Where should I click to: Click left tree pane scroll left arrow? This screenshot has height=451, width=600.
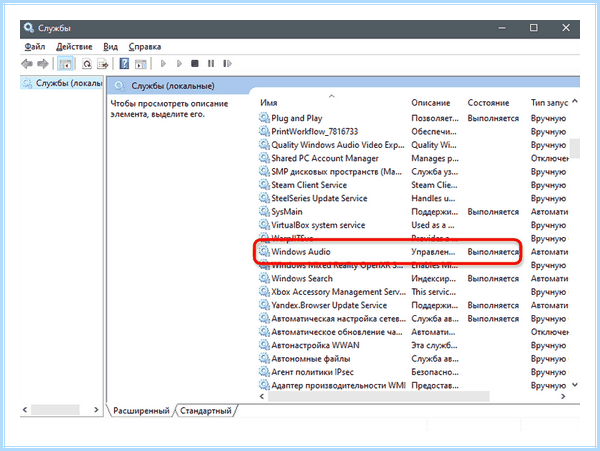(25, 410)
